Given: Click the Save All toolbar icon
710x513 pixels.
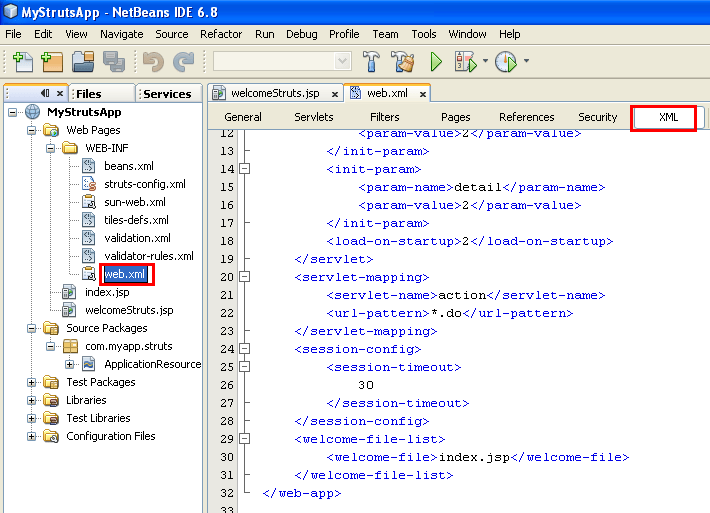Looking at the screenshot, I should coord(114,62).
